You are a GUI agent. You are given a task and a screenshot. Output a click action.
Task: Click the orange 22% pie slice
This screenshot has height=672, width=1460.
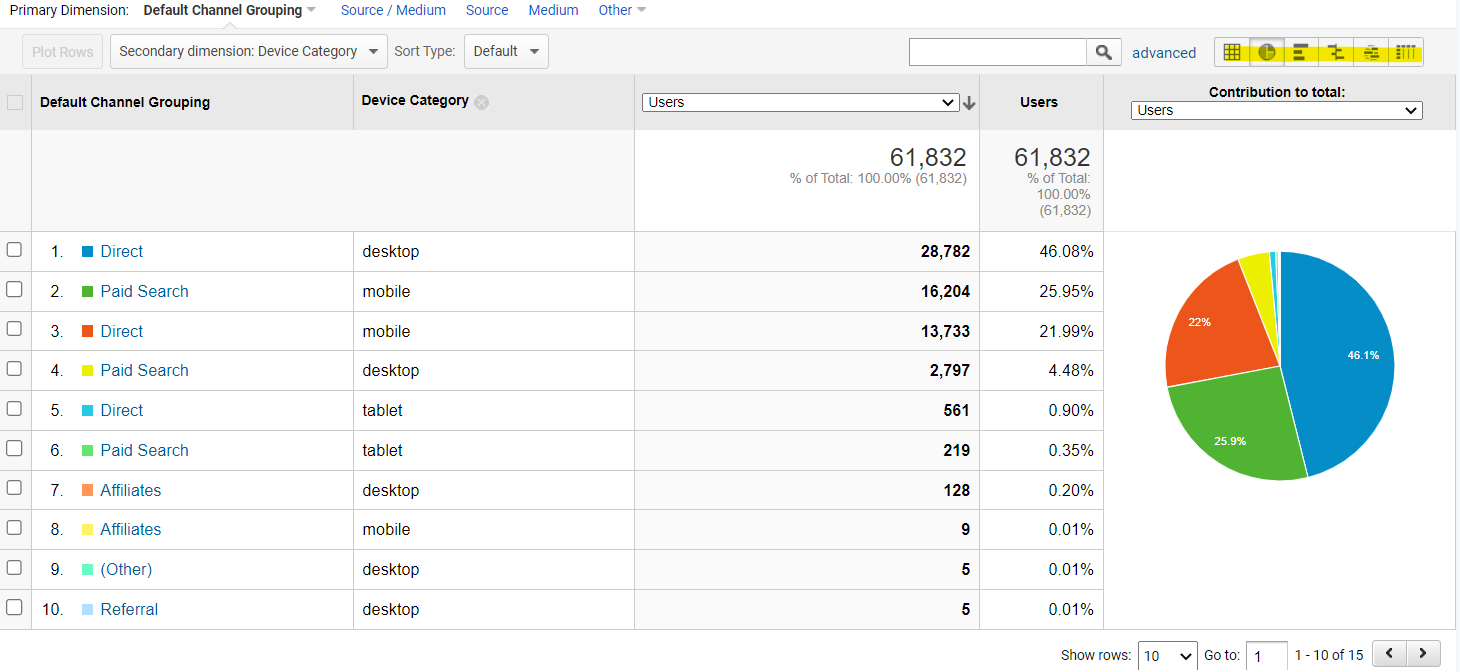[x=1215, y=325]
